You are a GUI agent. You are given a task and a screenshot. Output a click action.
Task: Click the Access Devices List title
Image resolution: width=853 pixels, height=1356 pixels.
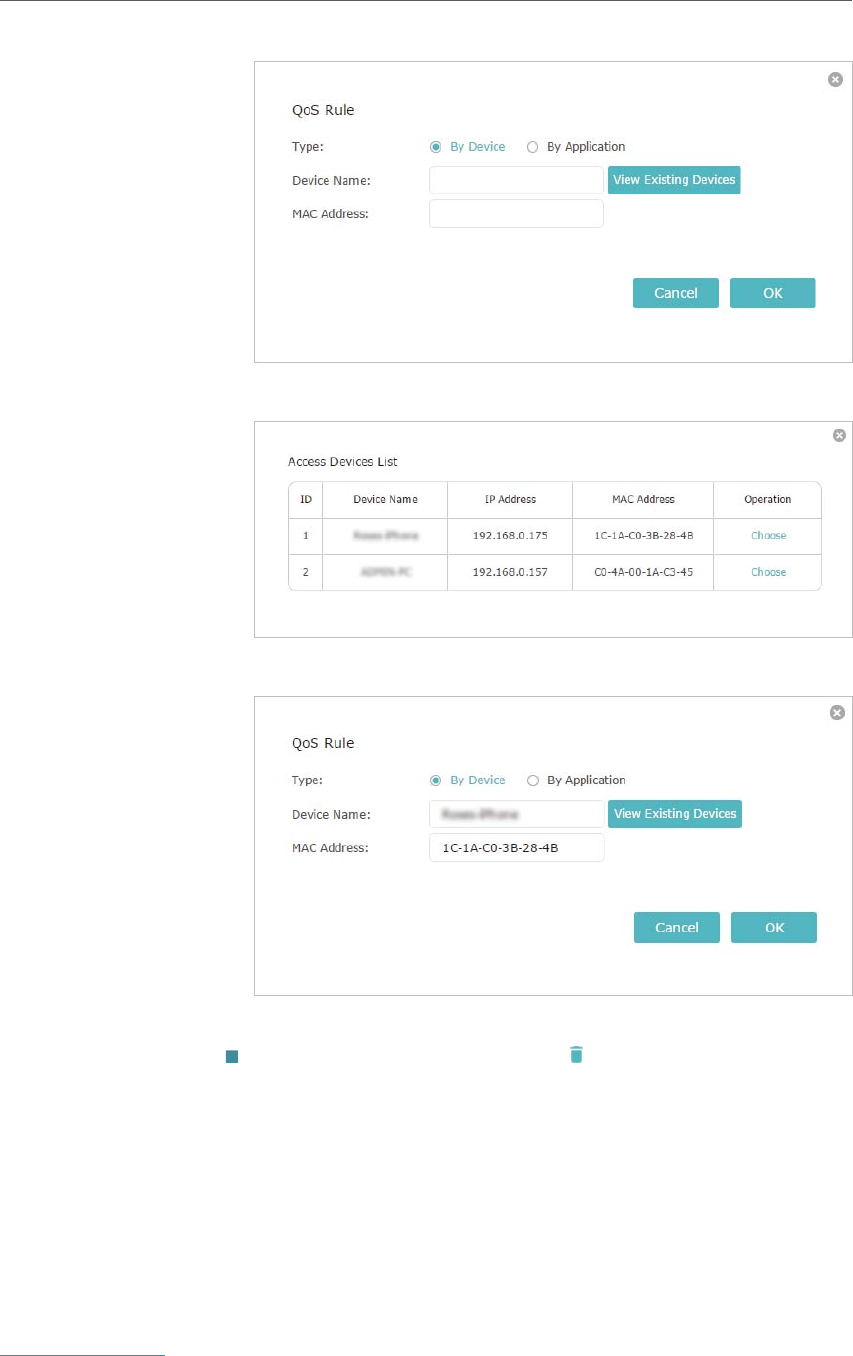coord(343,462)
